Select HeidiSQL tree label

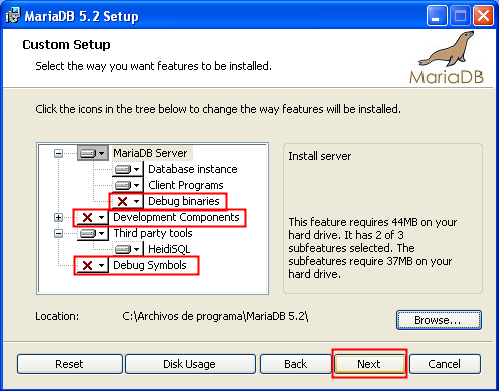click(x=169, y=249)
